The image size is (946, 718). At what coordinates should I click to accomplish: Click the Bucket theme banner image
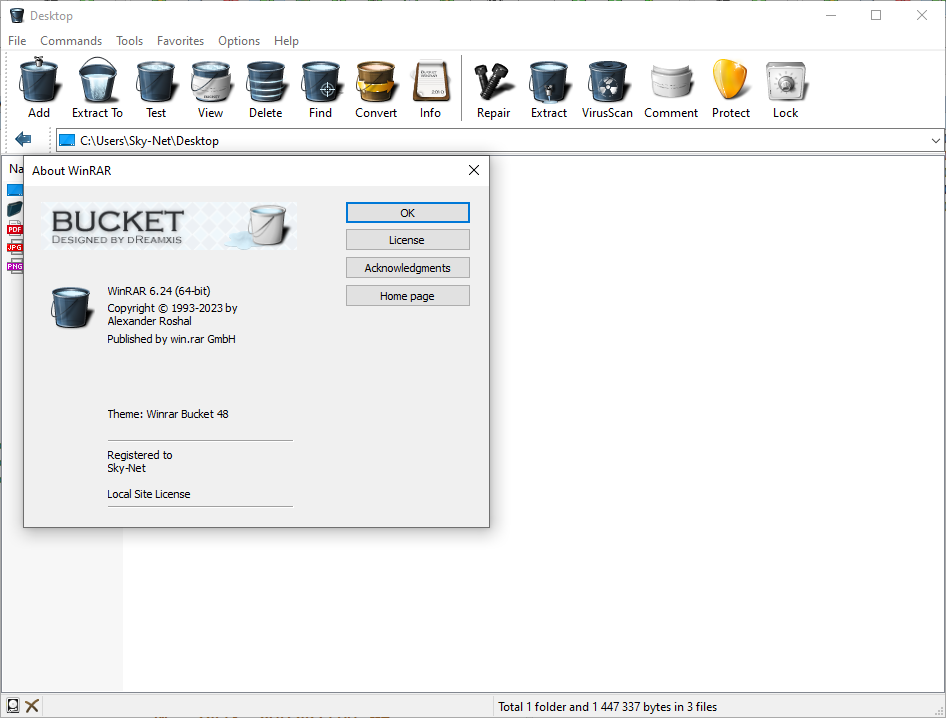[170, 226]
